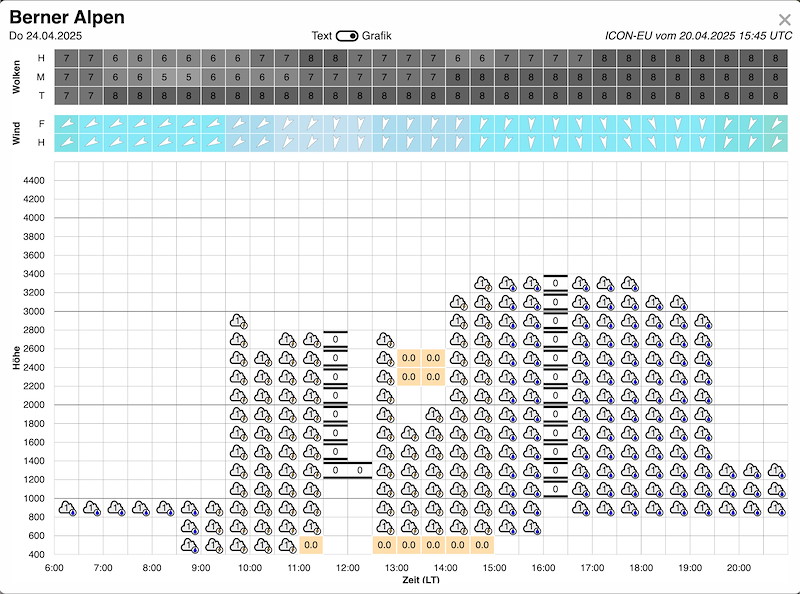Image resolution: width=800 pixels, height=594 pixels.
Task: Click the ICON-EU model run timestamp
Action: pos(697,36)
